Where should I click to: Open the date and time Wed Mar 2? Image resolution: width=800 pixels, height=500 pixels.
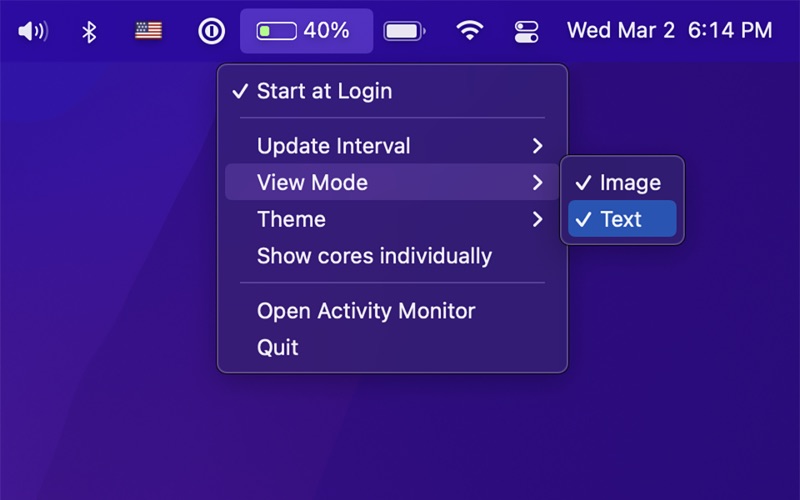(669, 31)
